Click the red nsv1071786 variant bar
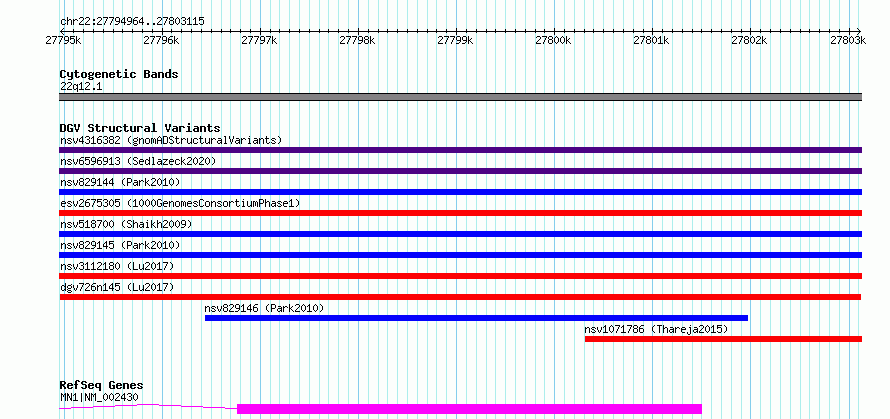The width and height of the screenshot is (890, 419). tap(723, 339)
